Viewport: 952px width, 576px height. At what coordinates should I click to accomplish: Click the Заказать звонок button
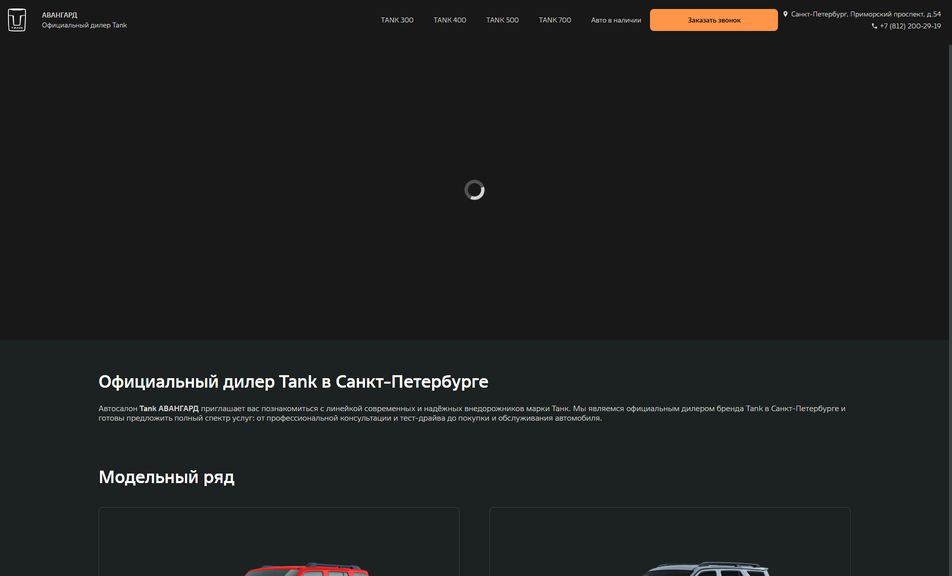pos(713,20)
